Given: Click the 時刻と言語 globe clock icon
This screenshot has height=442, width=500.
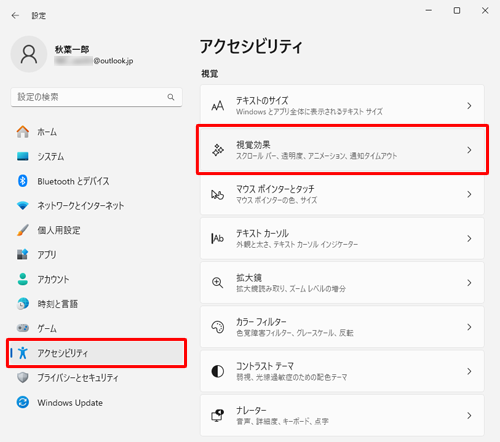Looking at the screenshot, I should point(23,304).
